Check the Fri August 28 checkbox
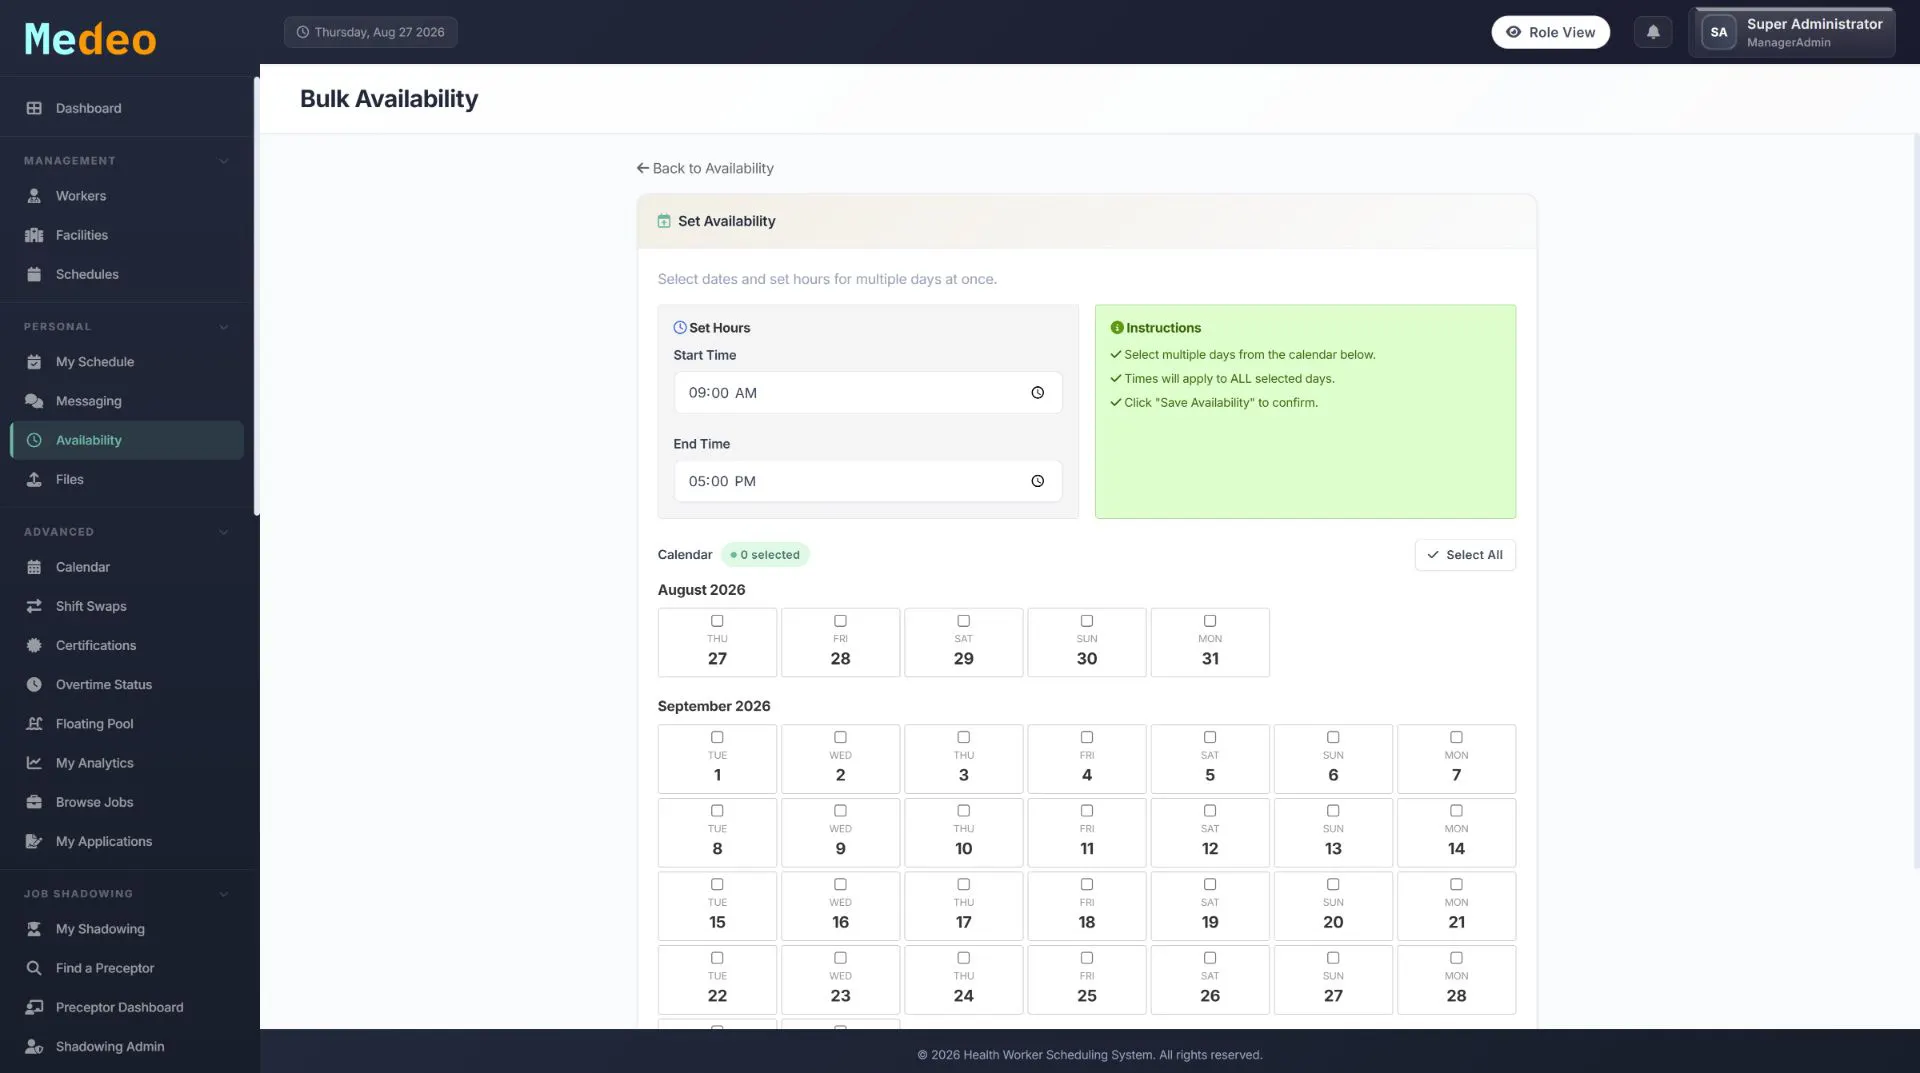The height and width of the screenshot is (1073, 1920). click(840, 621)
